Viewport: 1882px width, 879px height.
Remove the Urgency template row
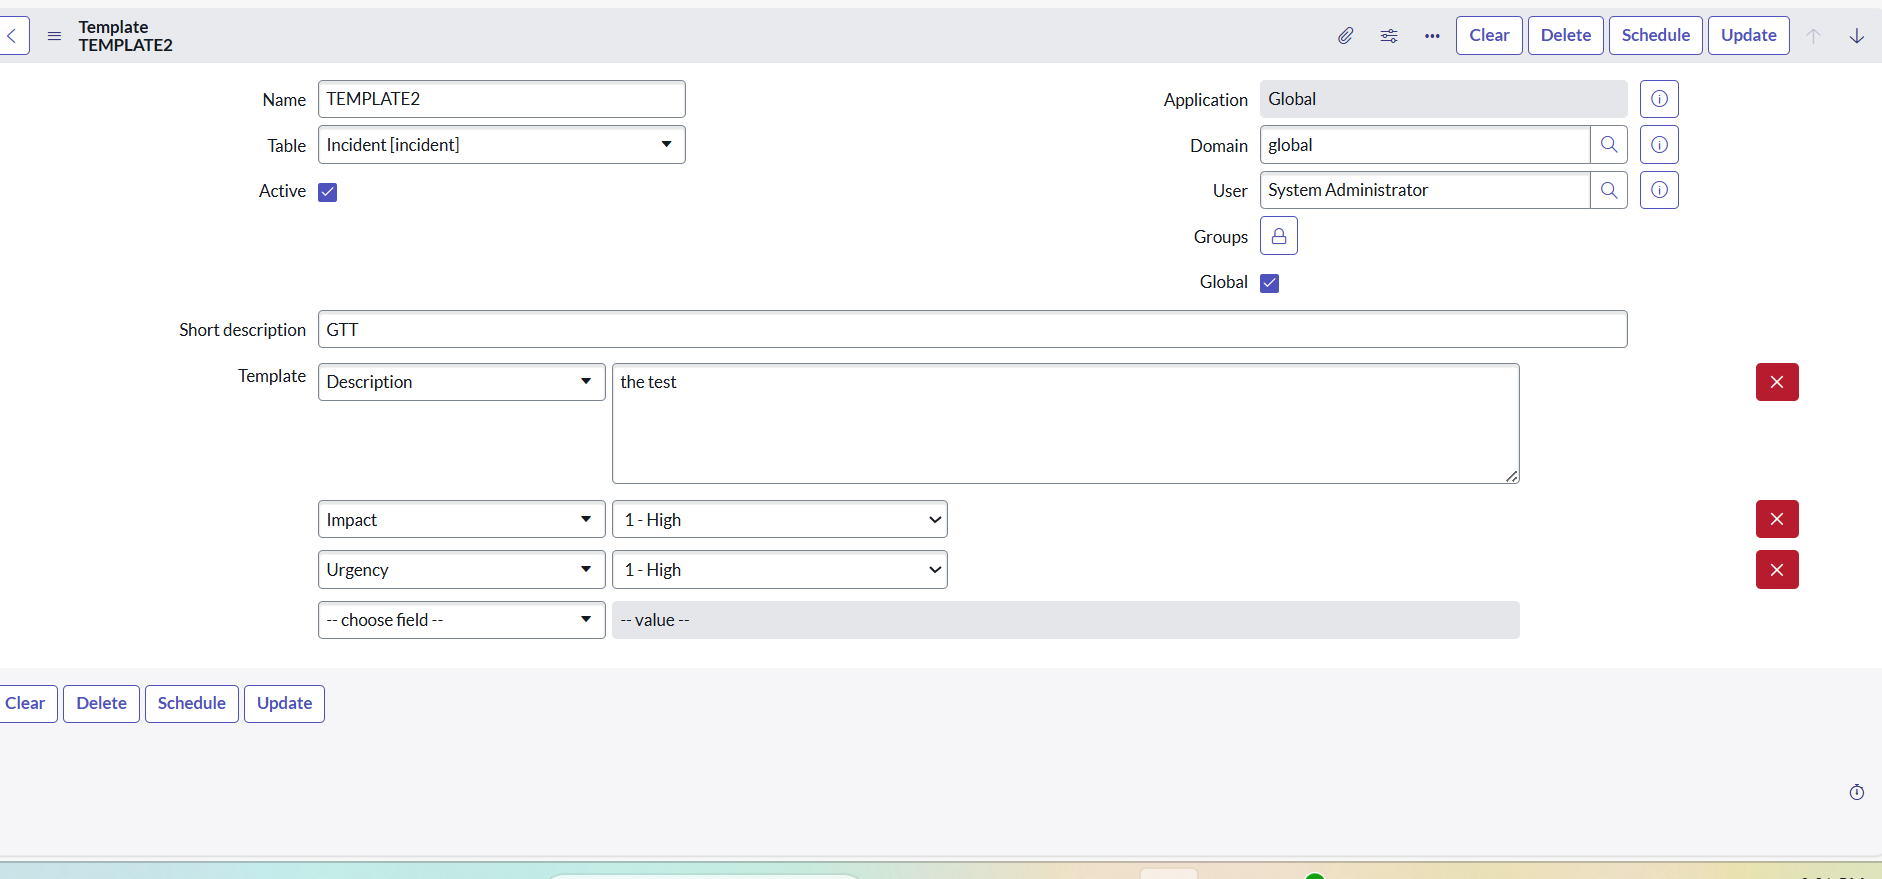point(1777,570)
